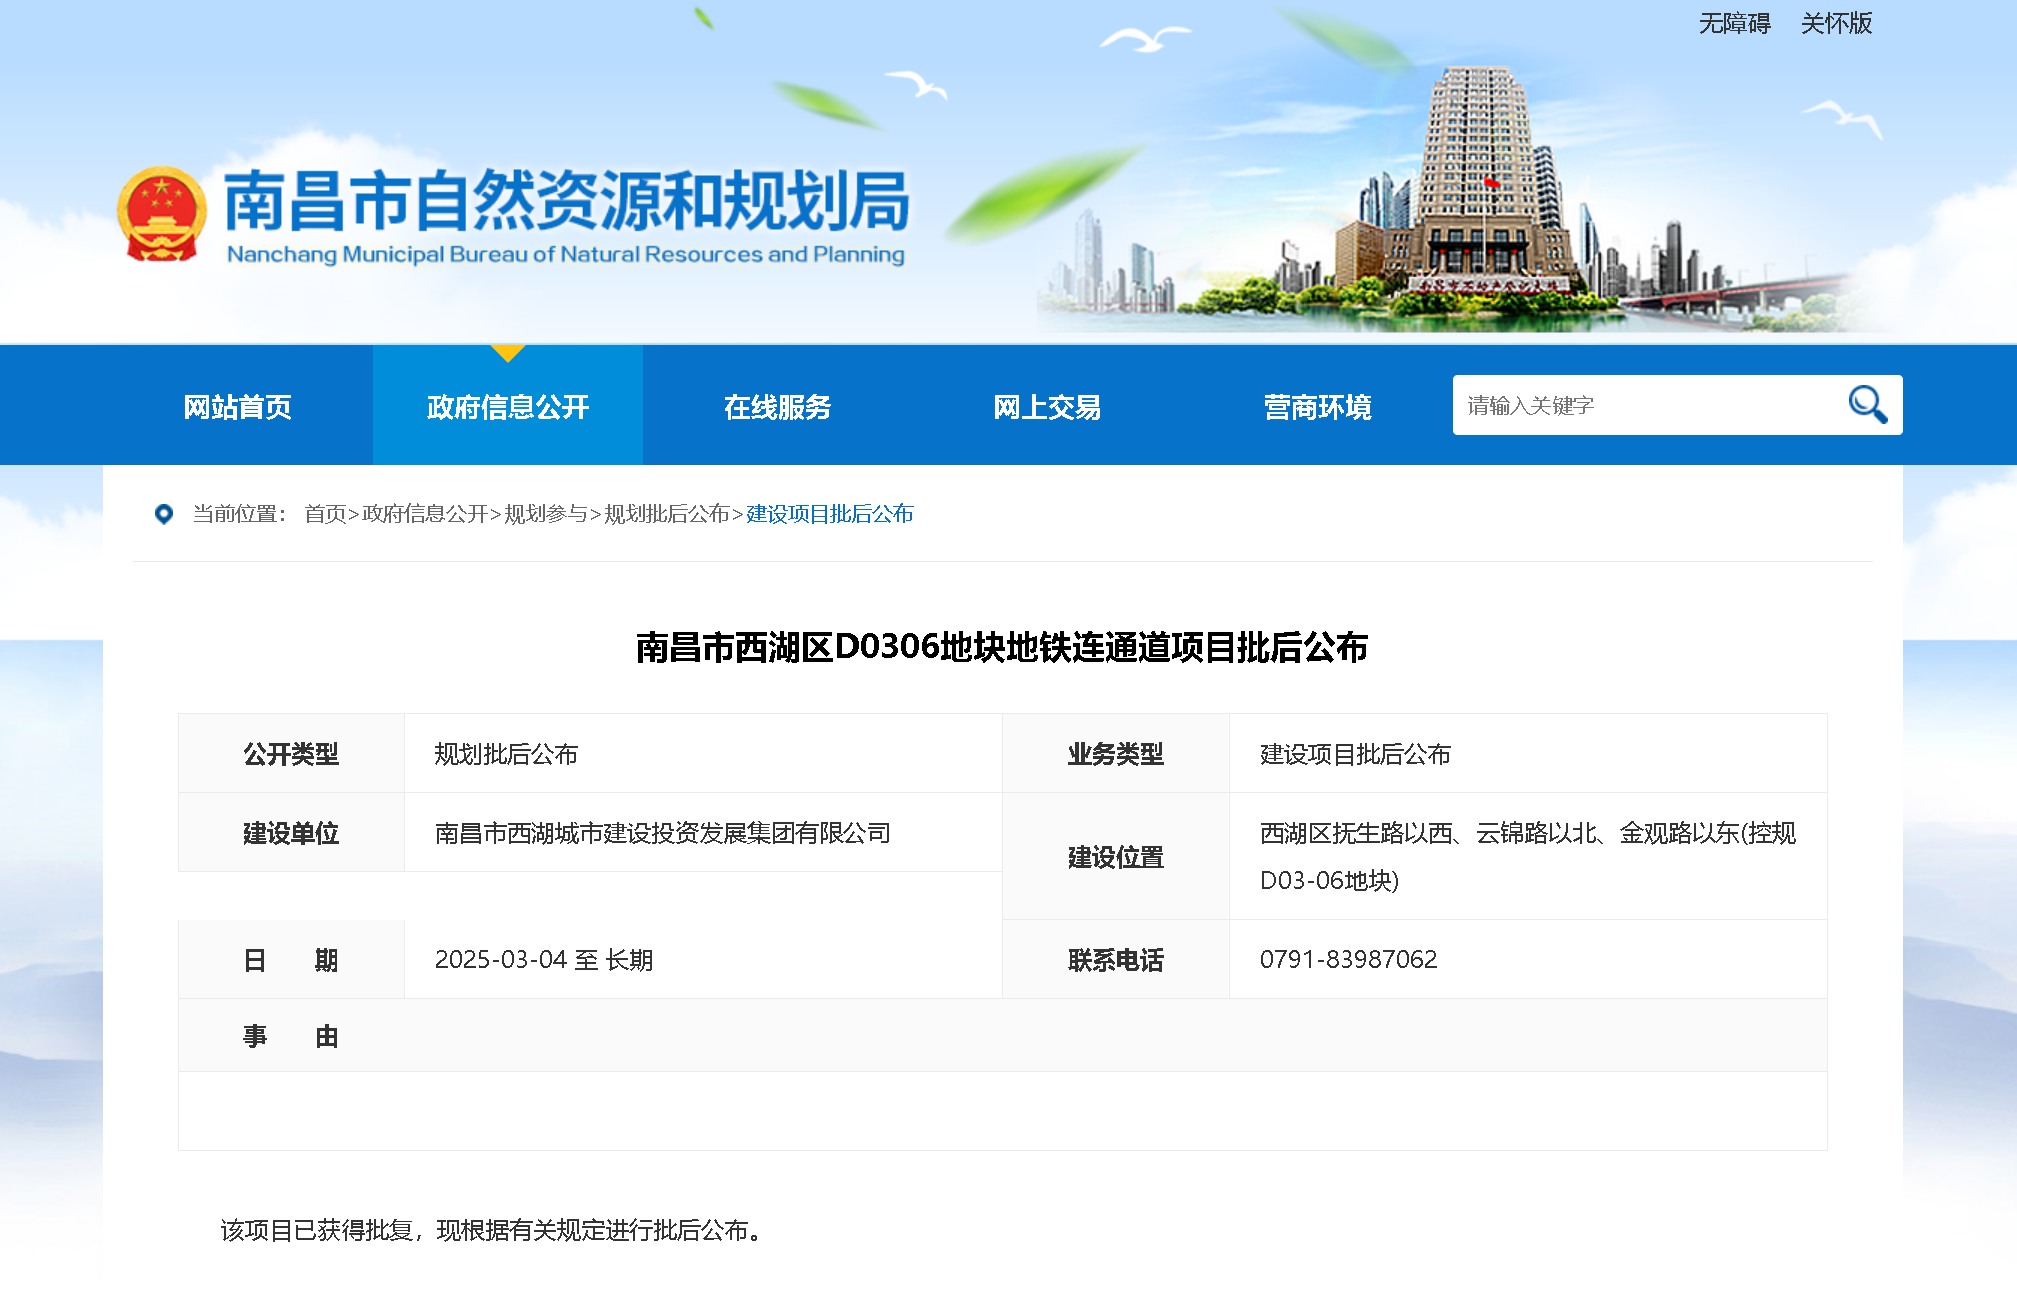Click the search magnifier icon
This screenshot has height=1296, width=2017.
pos(1867,405)
